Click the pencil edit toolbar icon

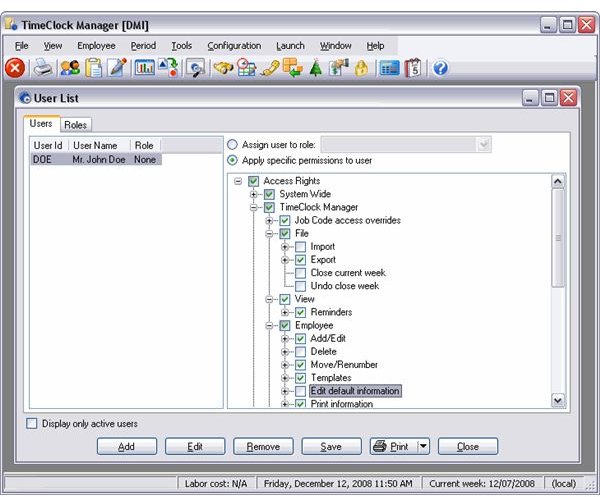pos(117,68)
